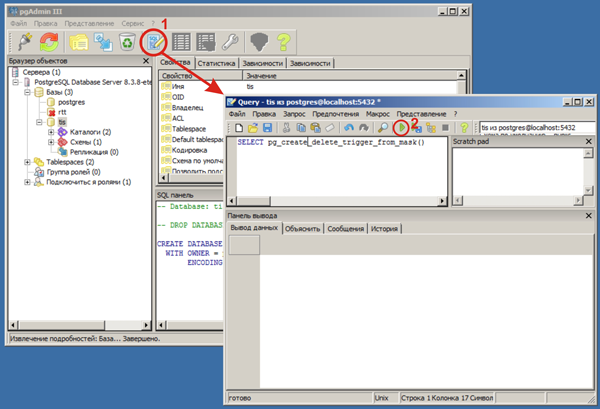Click the yellow Help question mark in pgAdmin toolbar
Screen dimensions: 600x409
285,42
